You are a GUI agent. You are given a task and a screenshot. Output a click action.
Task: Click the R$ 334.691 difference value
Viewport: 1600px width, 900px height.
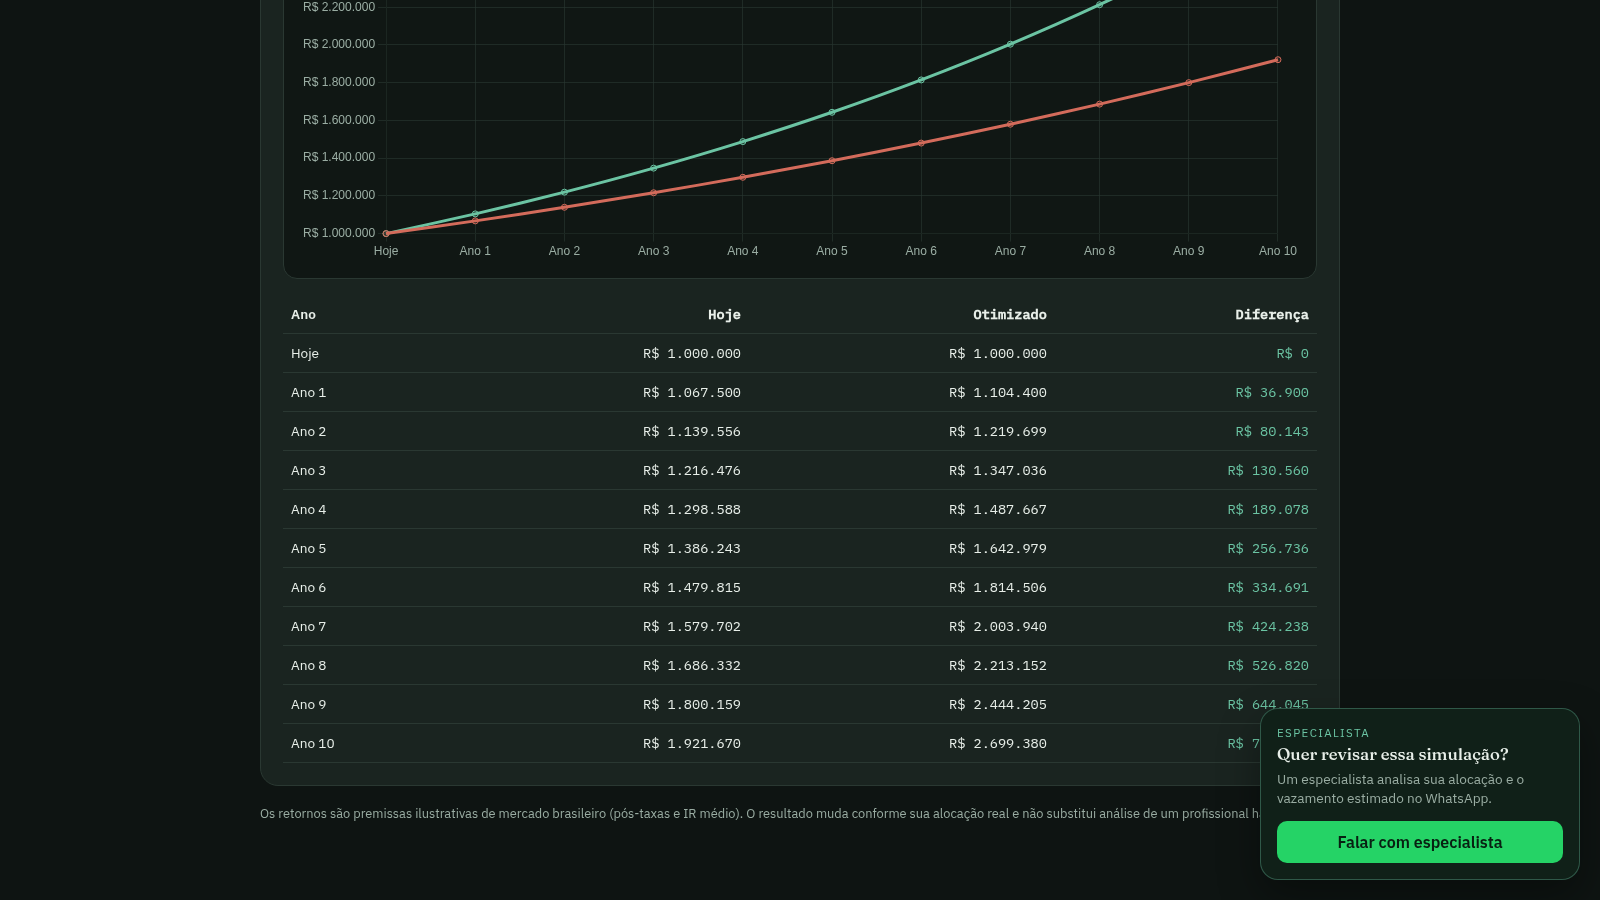(x=1268, y=587)
